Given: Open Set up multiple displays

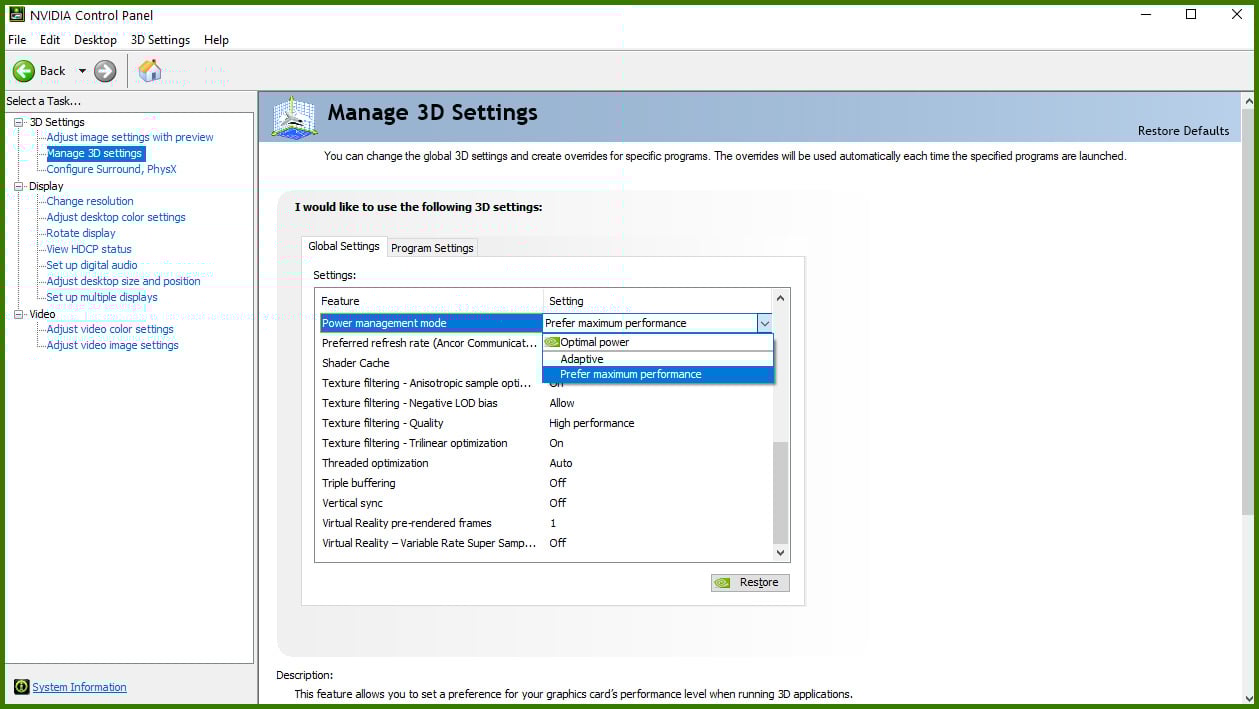Looking at the screenshot, I should click(102, 297).
